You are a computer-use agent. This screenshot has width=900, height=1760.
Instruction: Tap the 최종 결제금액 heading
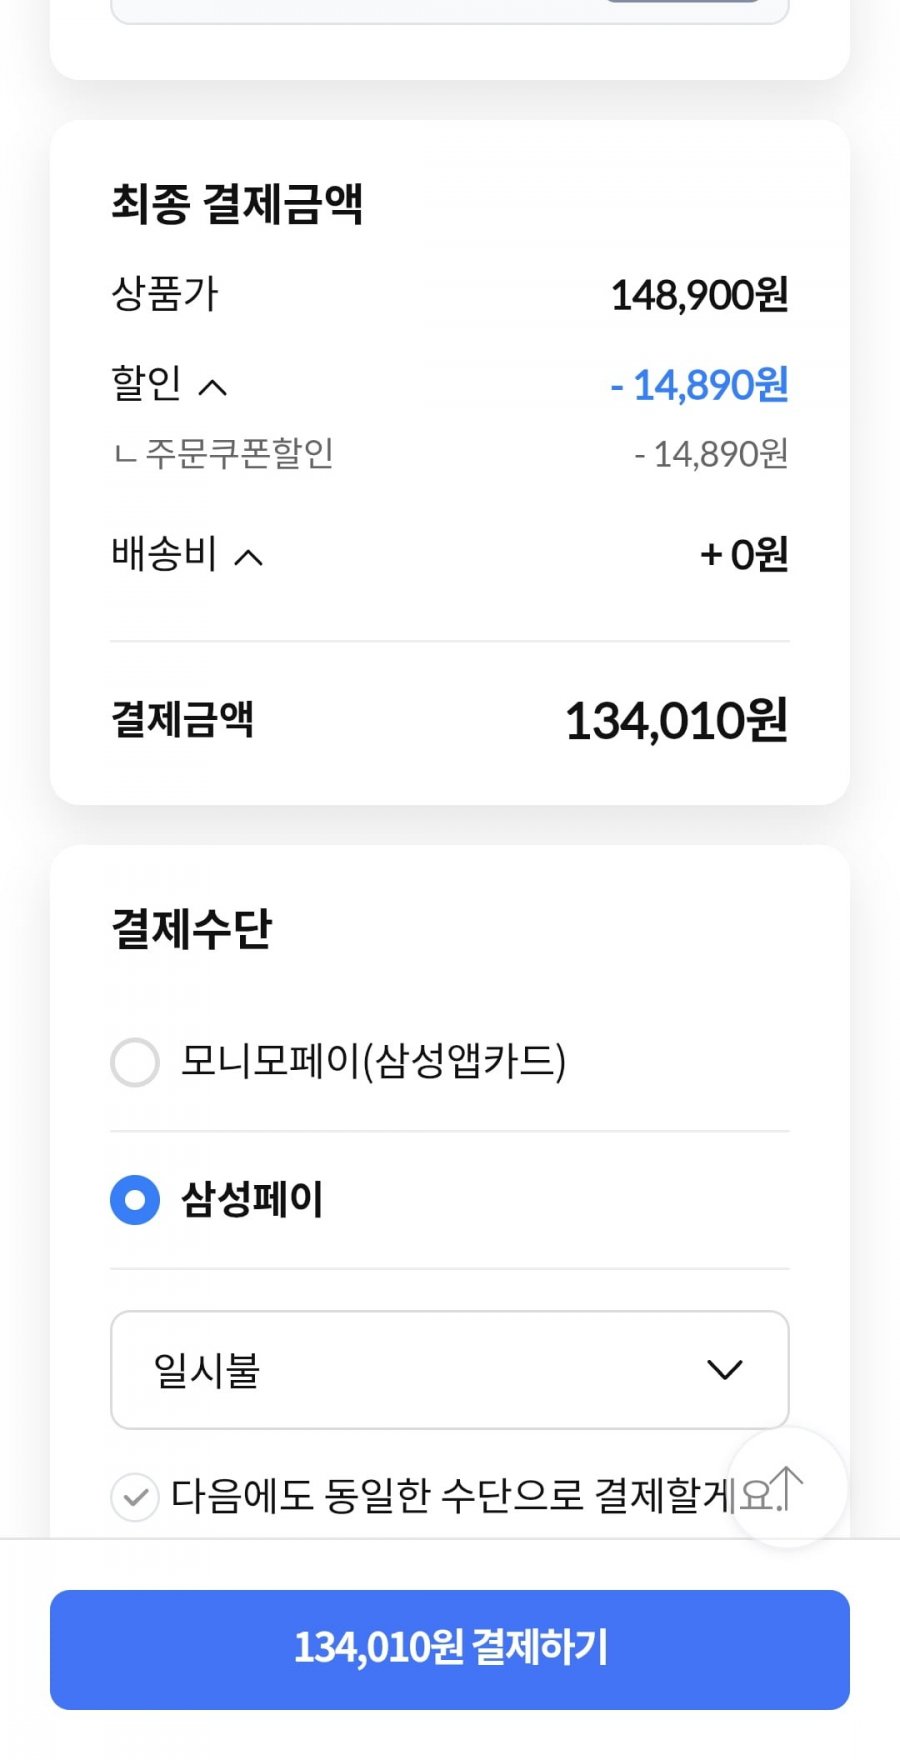[237, 204]
